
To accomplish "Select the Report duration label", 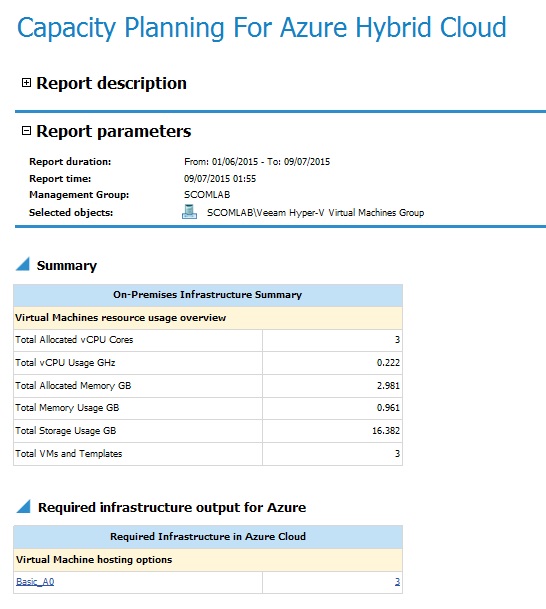I will [x=70, y=162].
